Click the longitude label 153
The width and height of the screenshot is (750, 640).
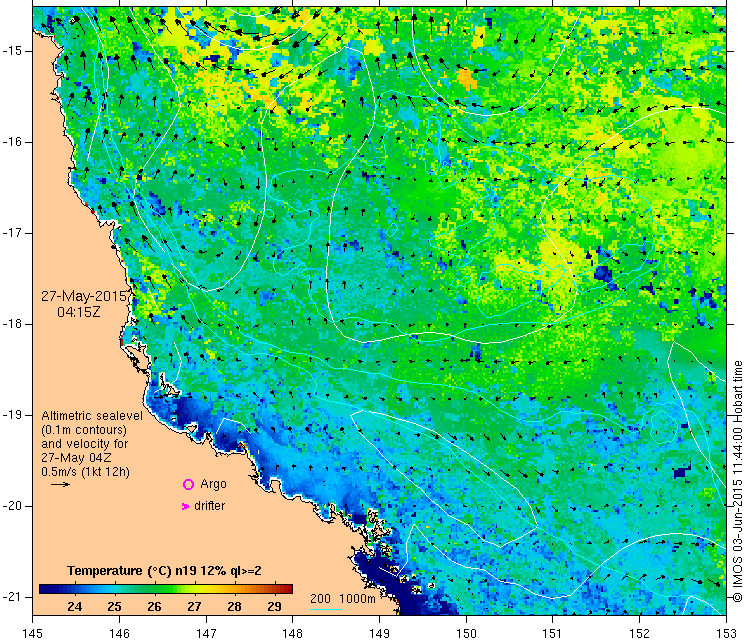pyautogui.click(x=727, y=633)
